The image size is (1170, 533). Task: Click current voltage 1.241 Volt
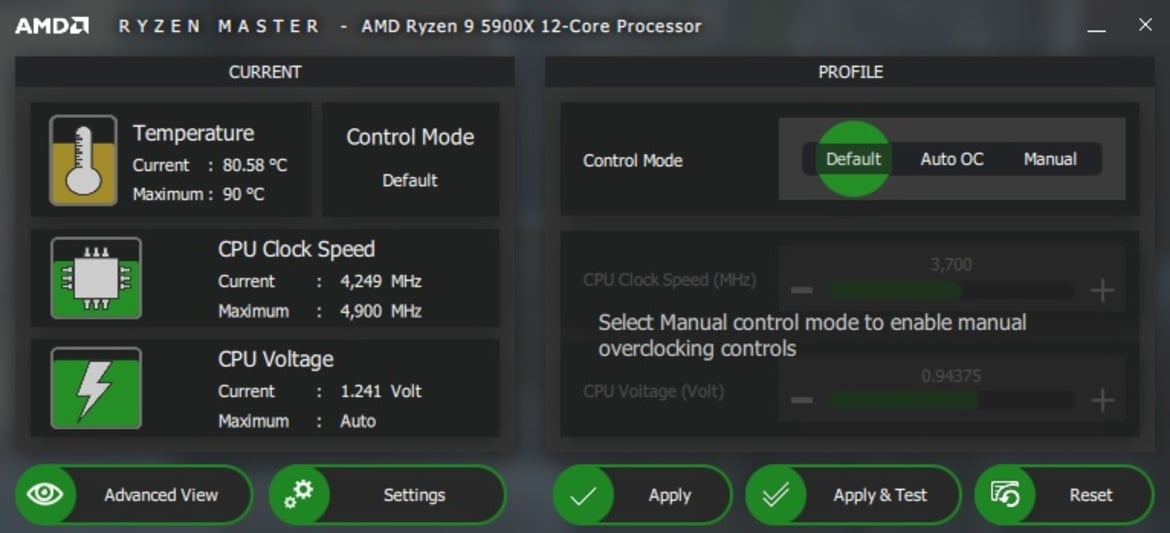coord(381,391)
